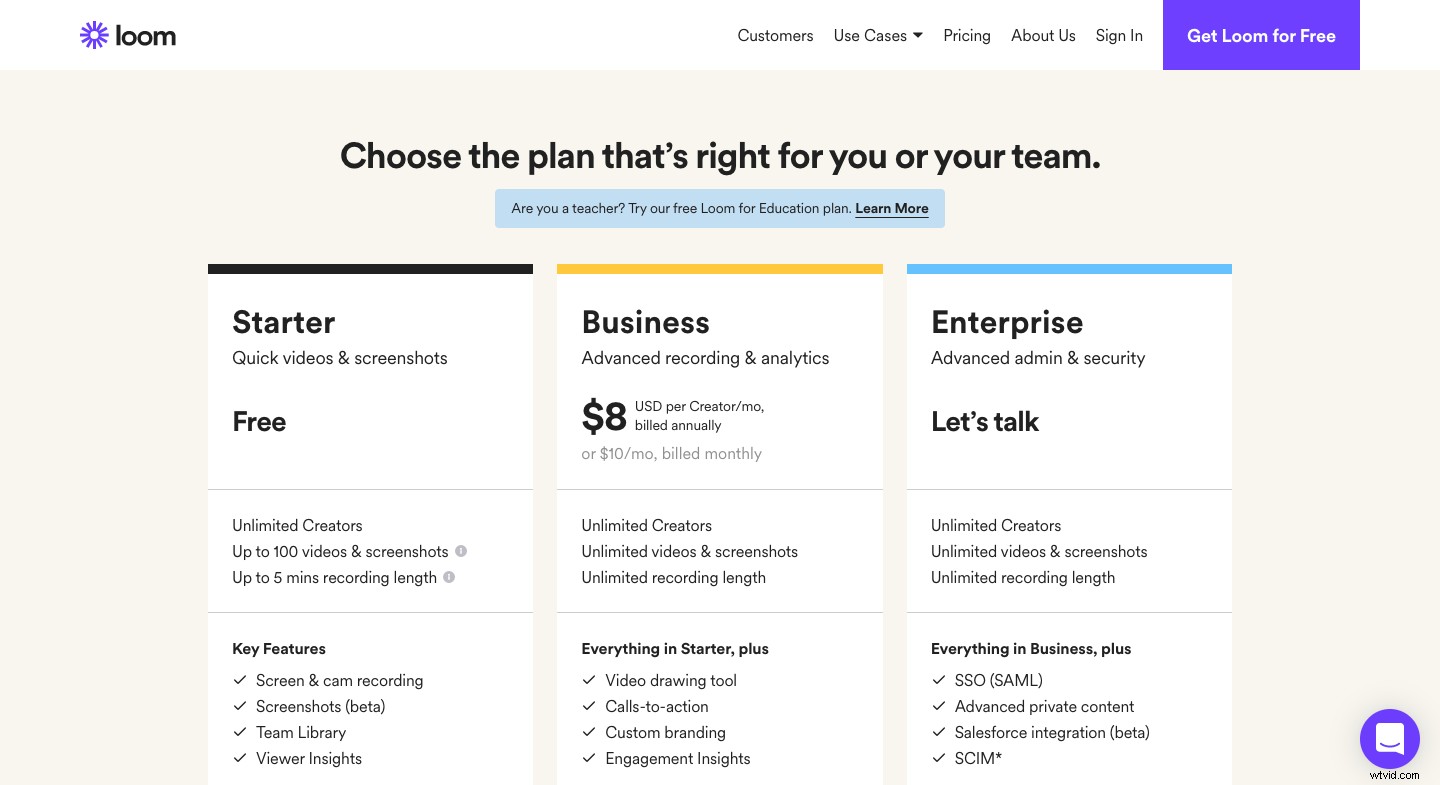Viewport: 1440px width, 785px height.
Task: Click checkmark next to Custom branding
Action: [589, 732]
